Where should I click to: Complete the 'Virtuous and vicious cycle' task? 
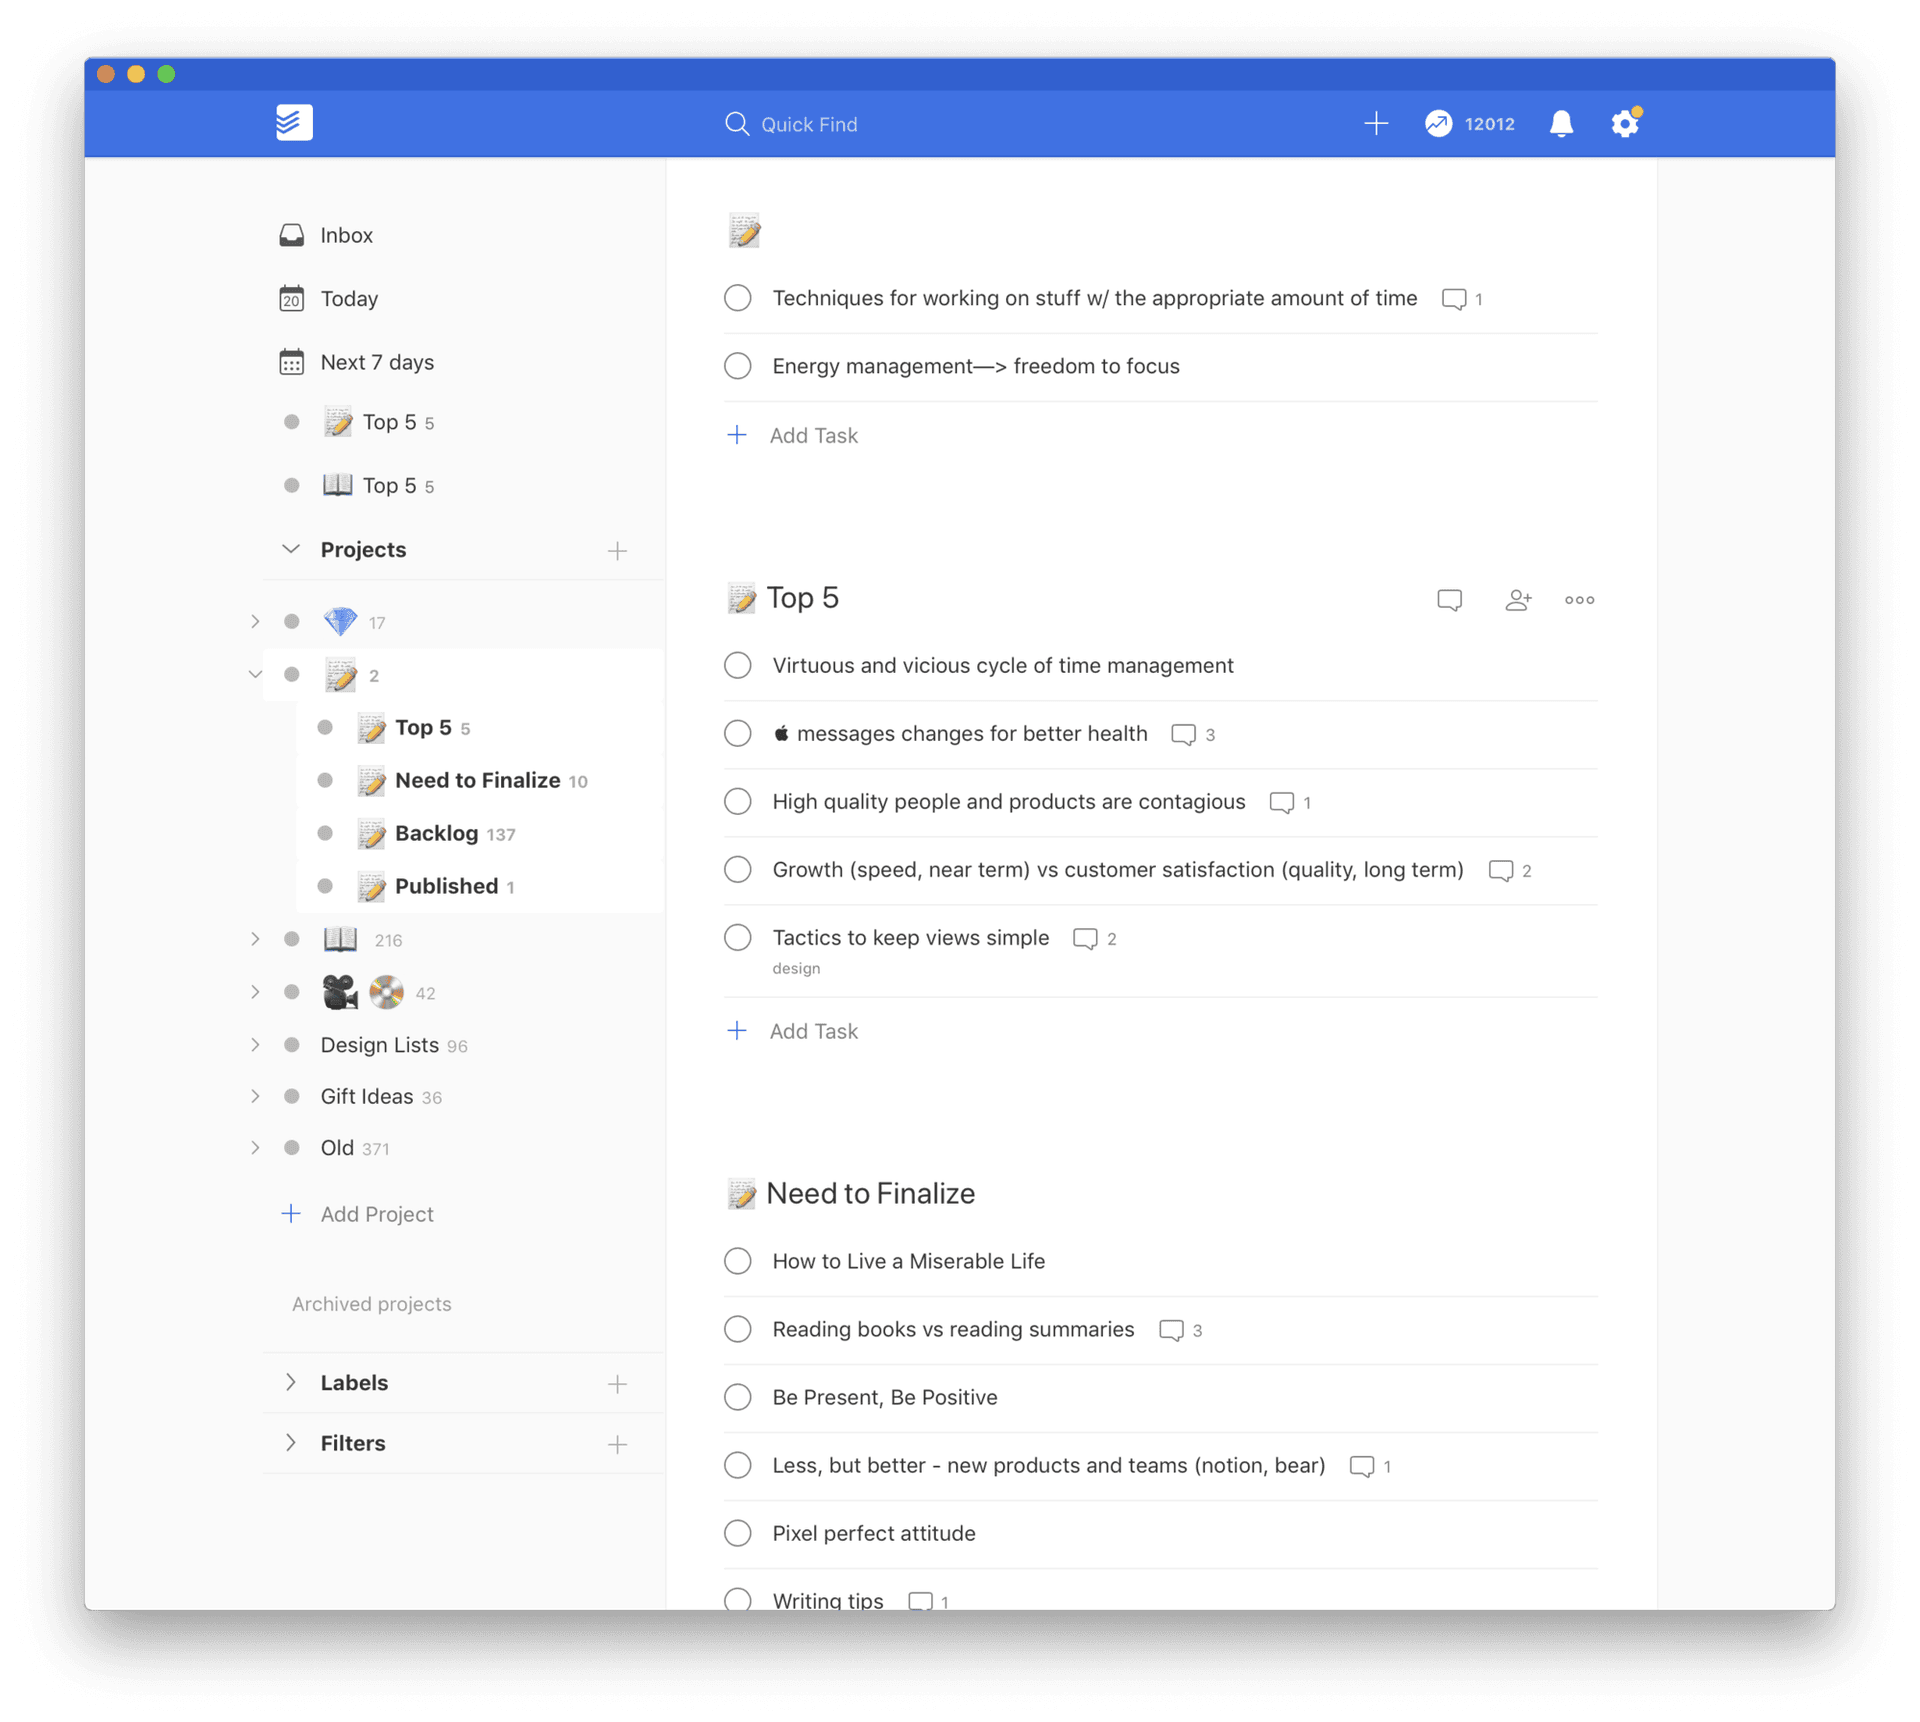(737, 665)
